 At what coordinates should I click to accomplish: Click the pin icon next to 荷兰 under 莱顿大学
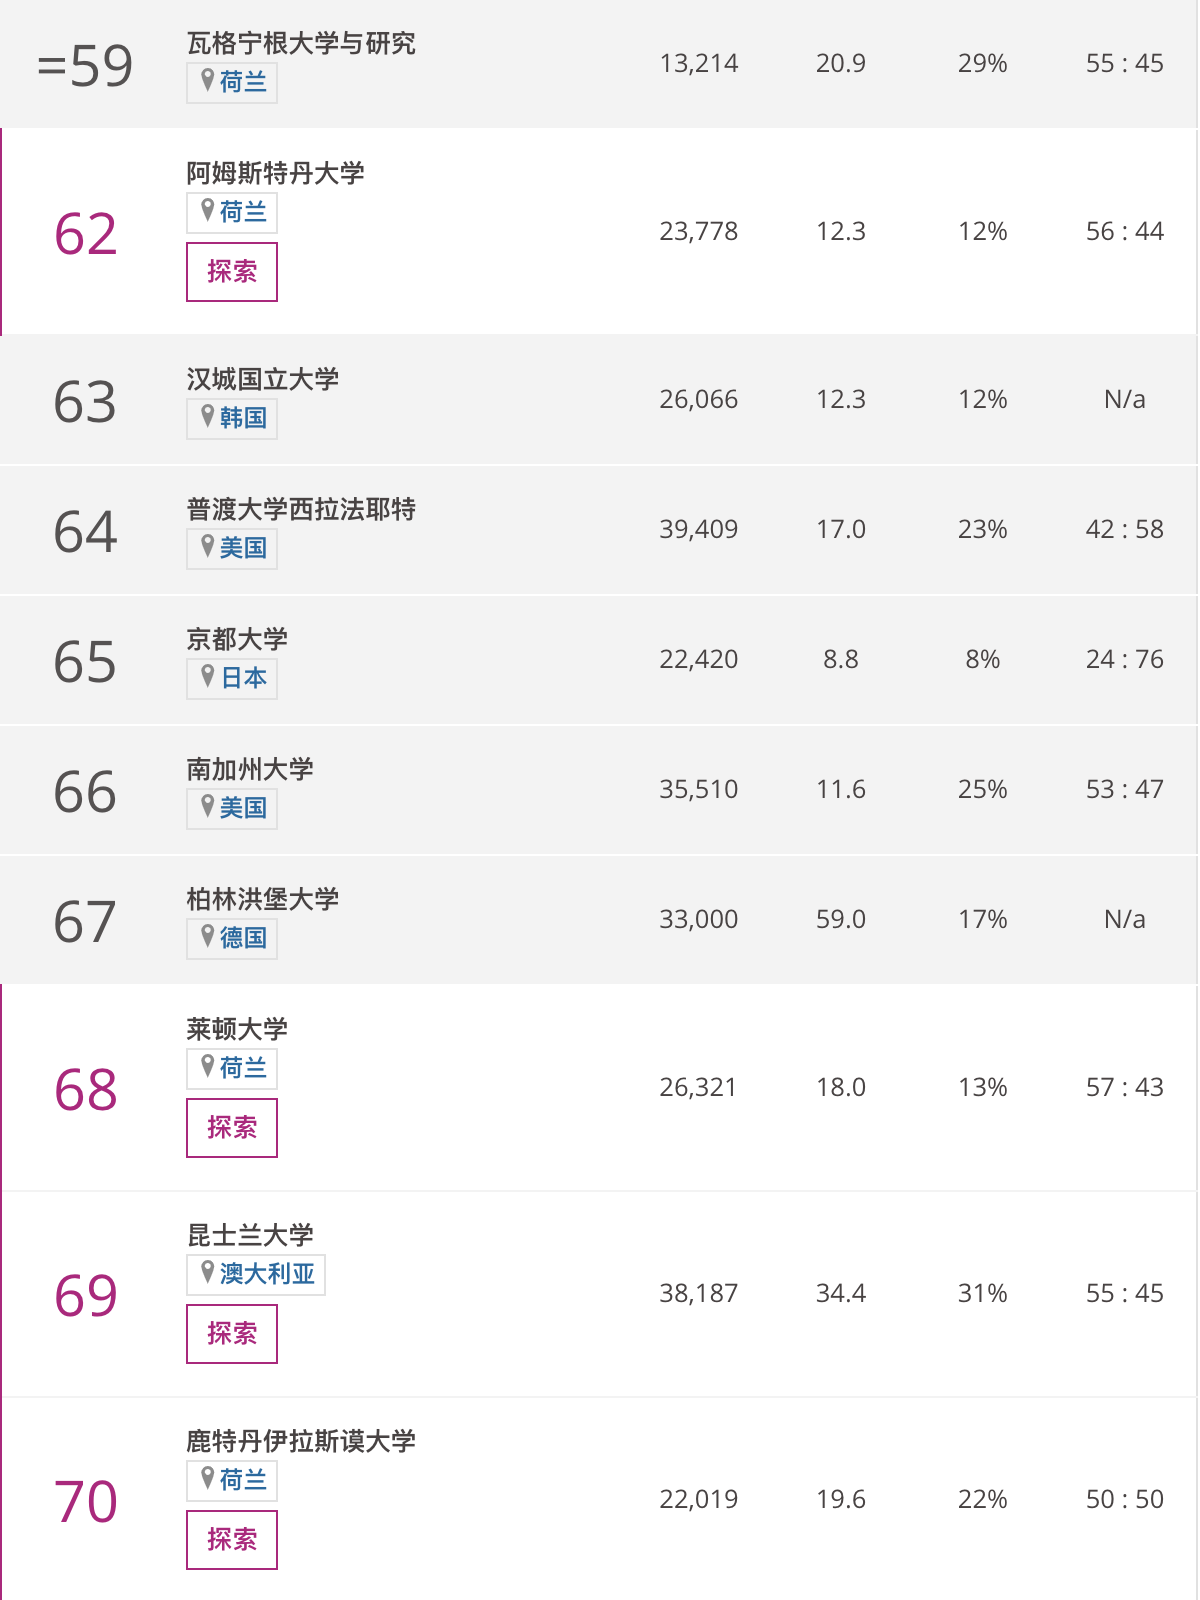(x=208, y=1066)
